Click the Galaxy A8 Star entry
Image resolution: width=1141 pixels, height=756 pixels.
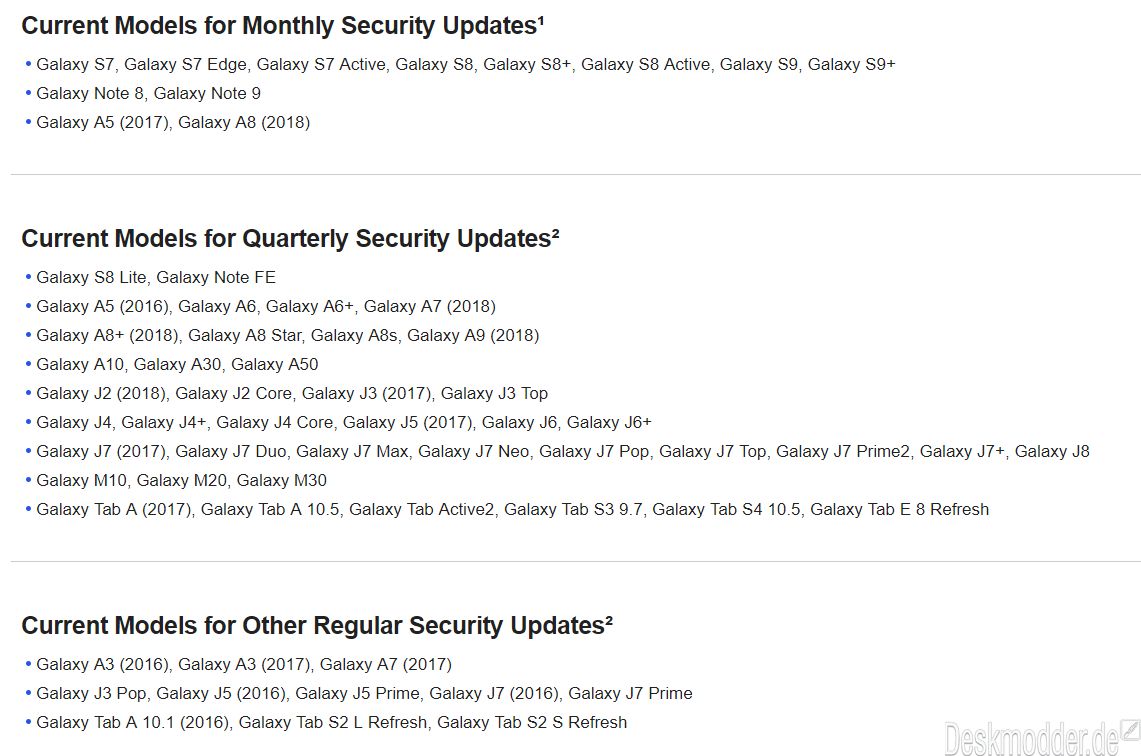(x=244, y=336)
